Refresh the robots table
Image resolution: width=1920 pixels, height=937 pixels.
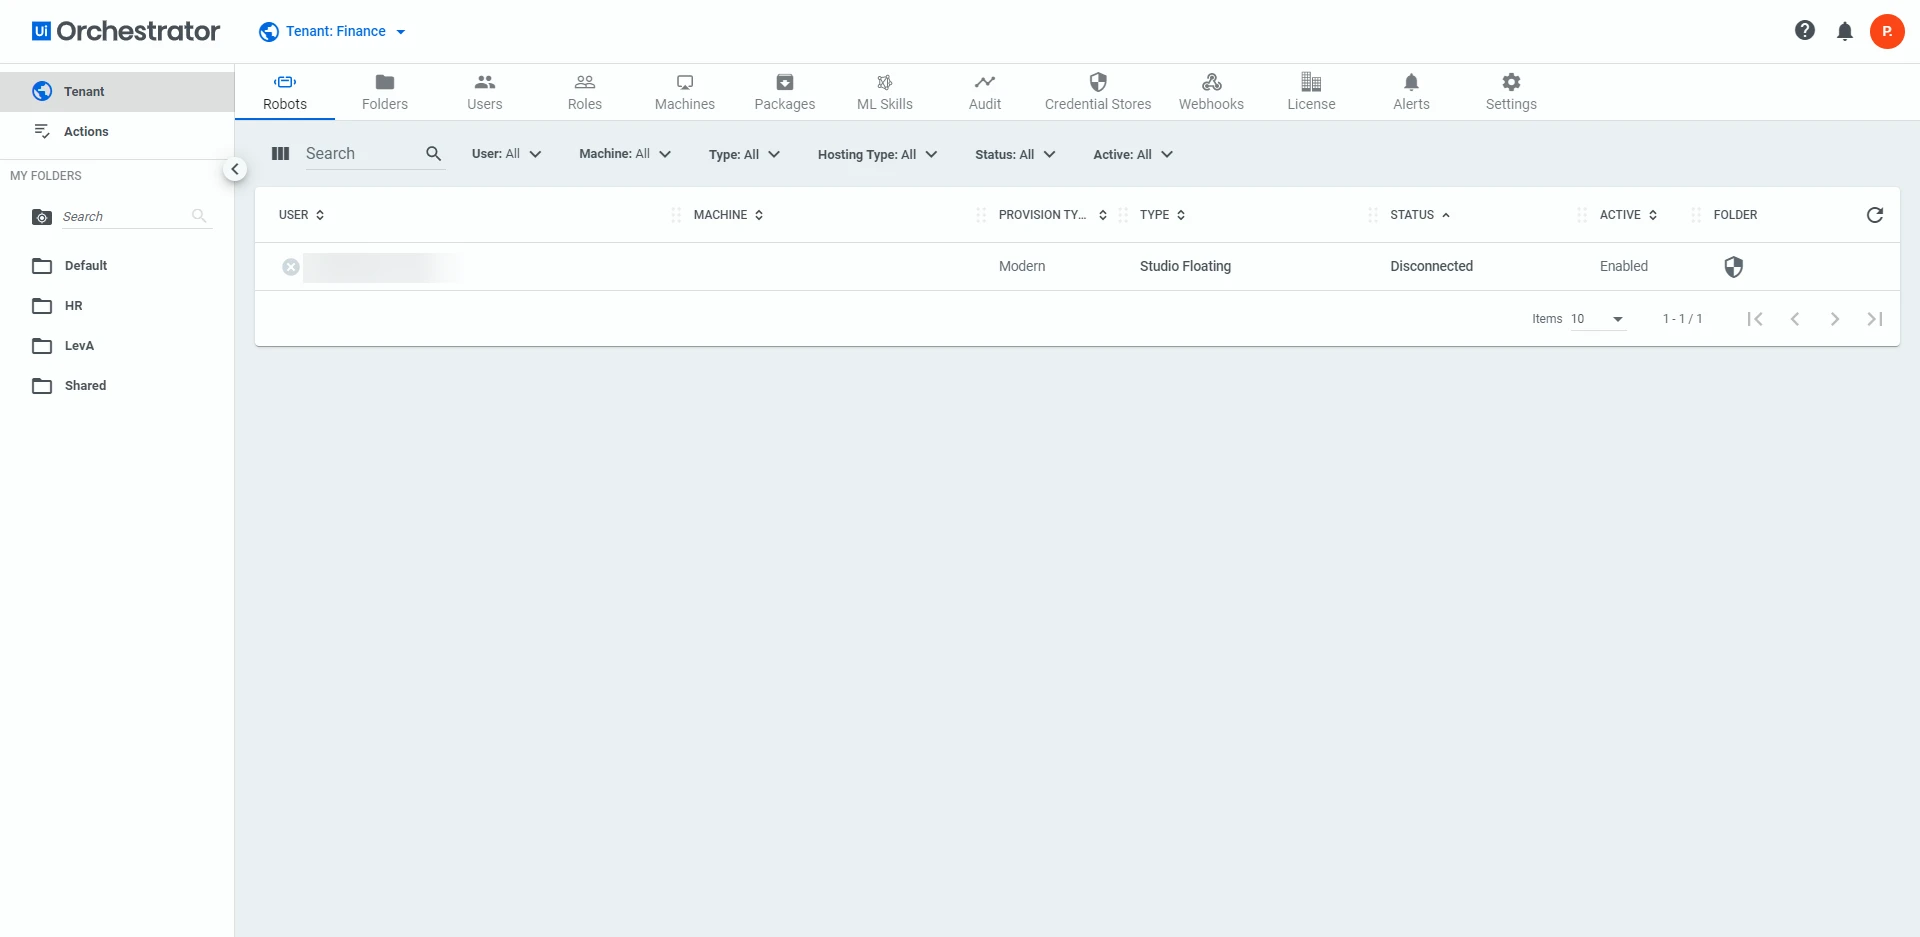coord(1875,215)
